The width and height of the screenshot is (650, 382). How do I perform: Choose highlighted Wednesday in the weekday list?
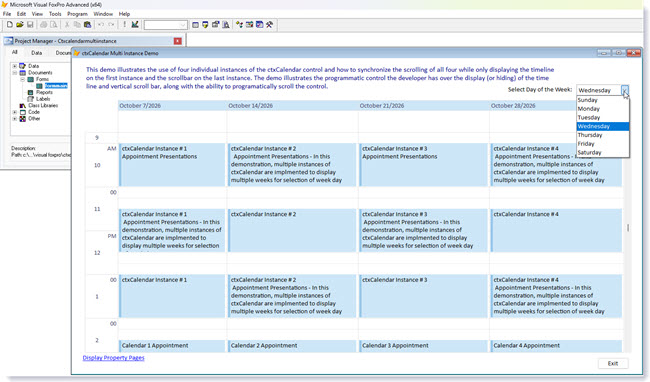tap(603, 126)
